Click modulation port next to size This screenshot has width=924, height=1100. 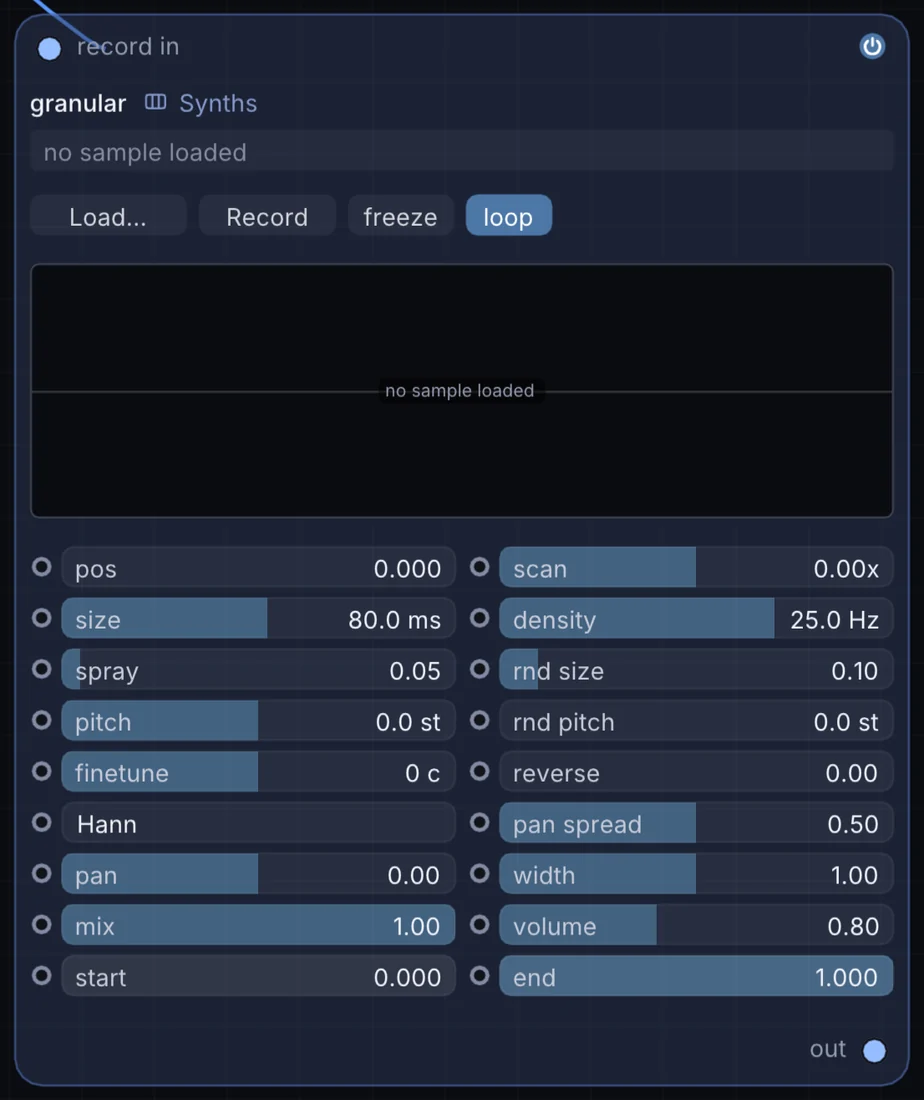41,618
